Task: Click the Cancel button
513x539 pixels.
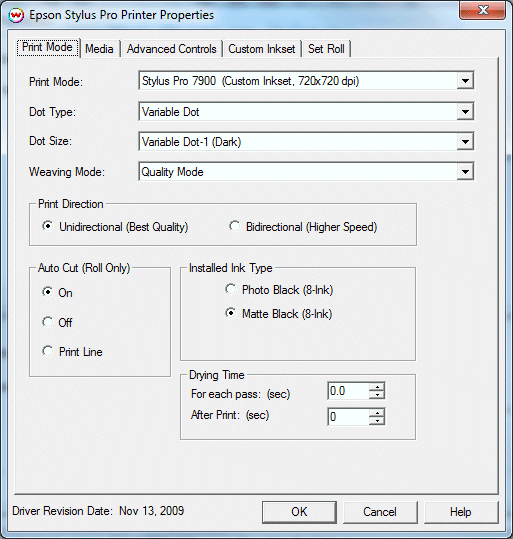Action: (380, 512)
